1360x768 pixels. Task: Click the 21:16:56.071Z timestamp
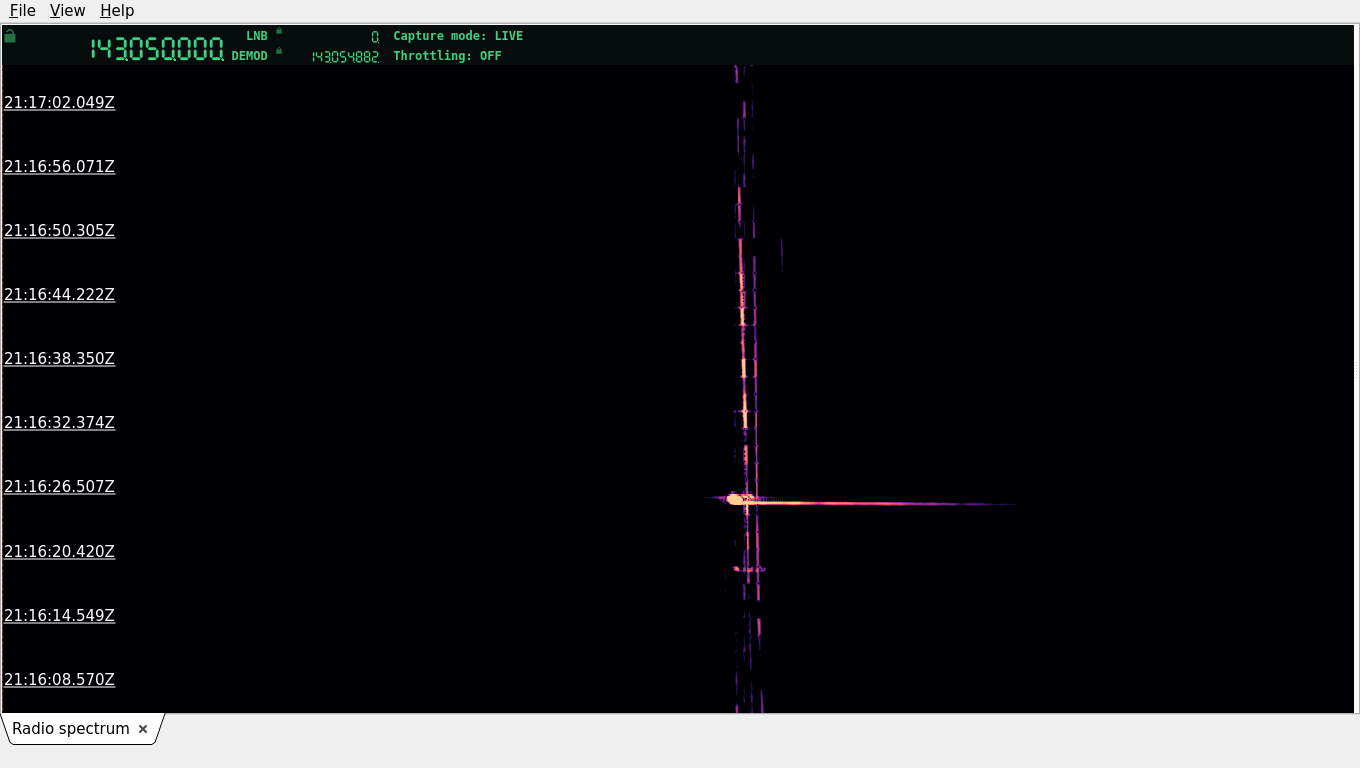(x=60, y=166)
